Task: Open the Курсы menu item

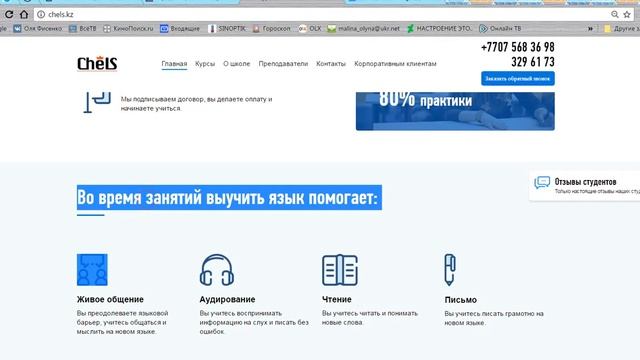Action: pyautogui.click(x=205, y=64)
